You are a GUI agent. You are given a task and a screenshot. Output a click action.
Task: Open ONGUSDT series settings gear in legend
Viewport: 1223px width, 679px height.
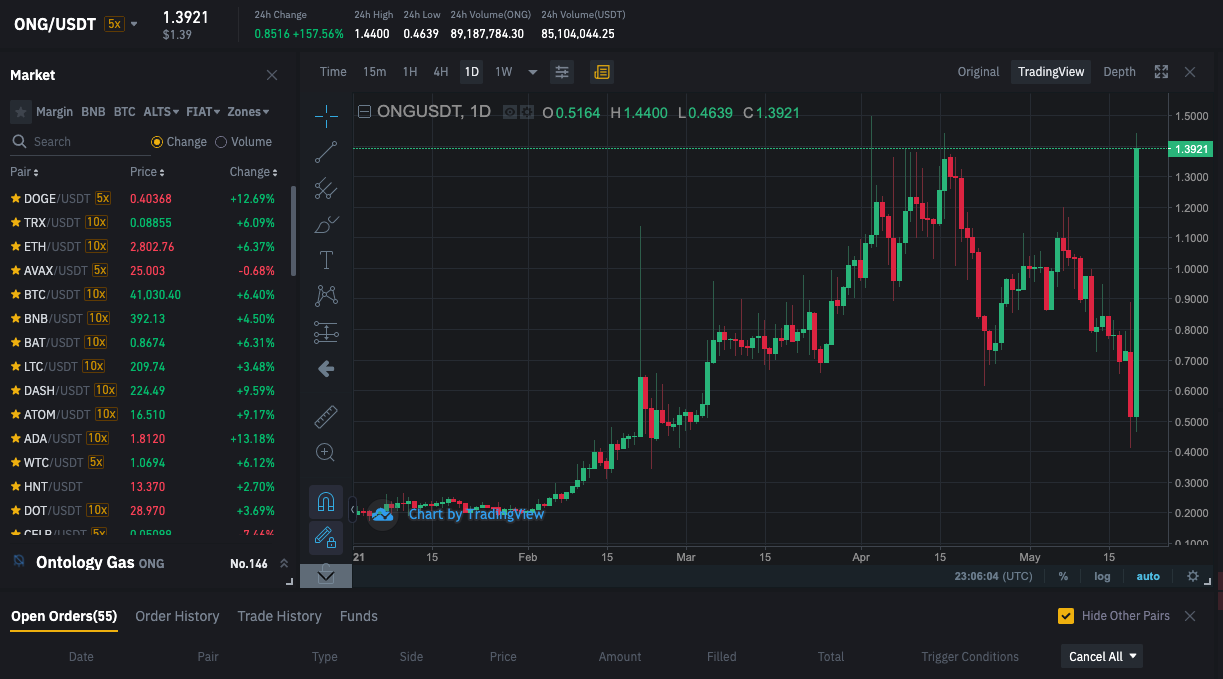[526, 112]
